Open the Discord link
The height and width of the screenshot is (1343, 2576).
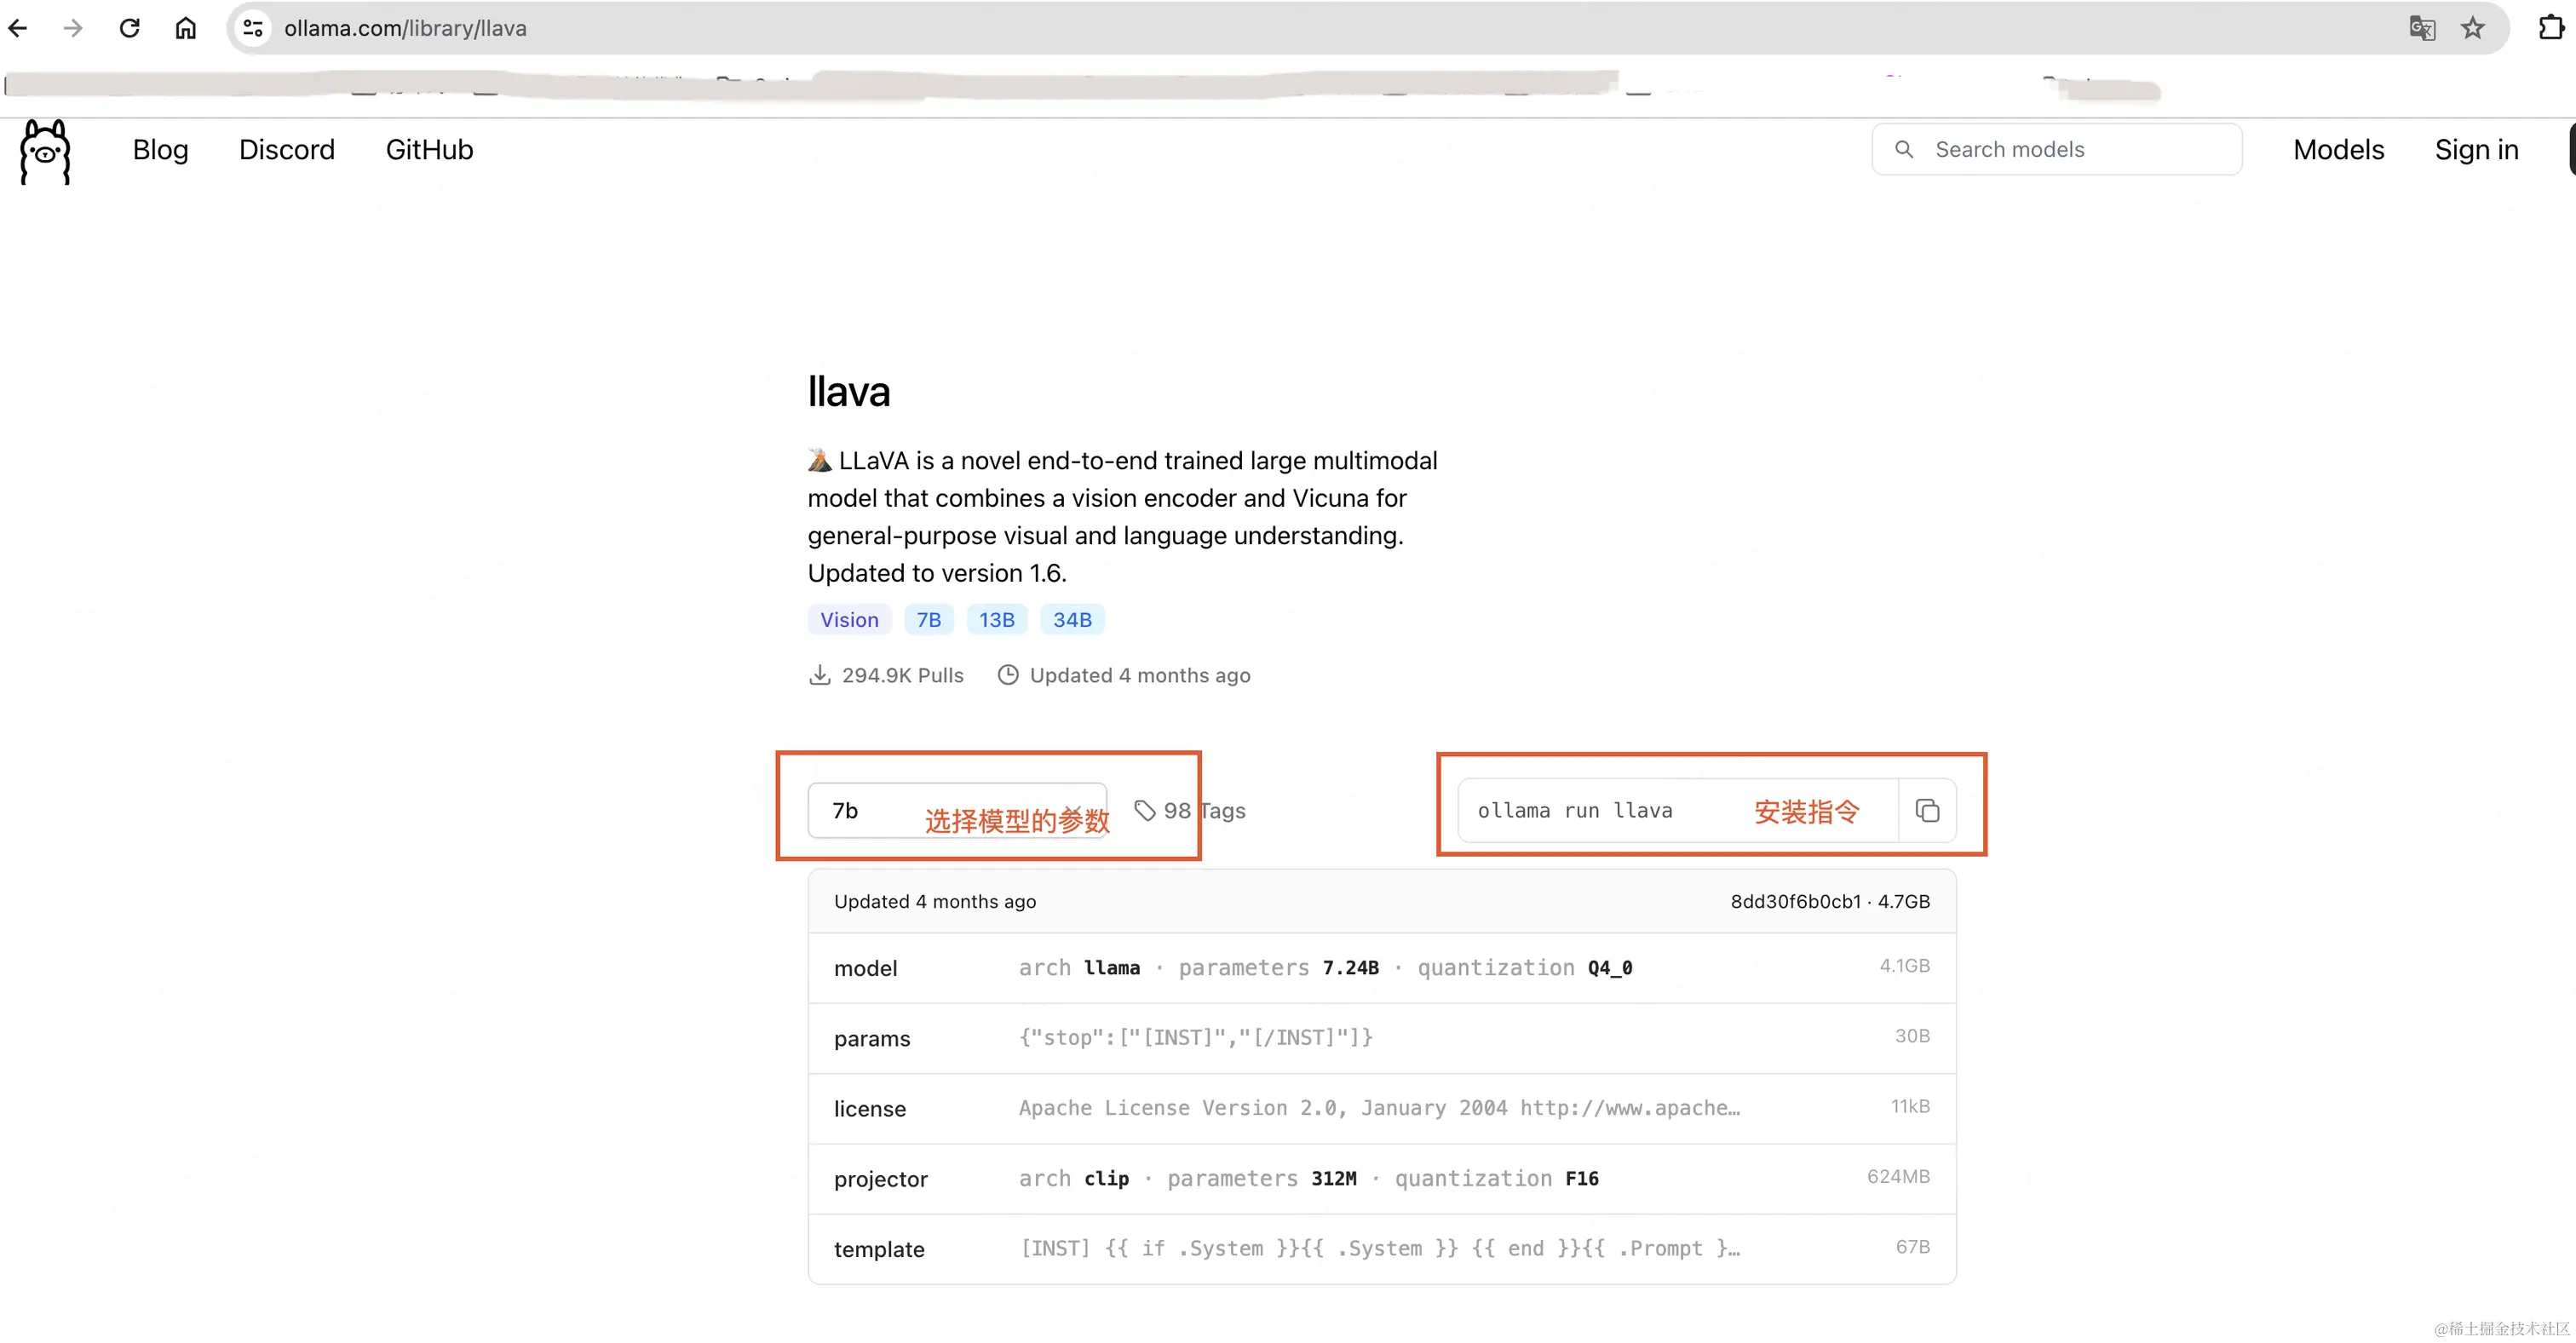[x=286, y=150]
